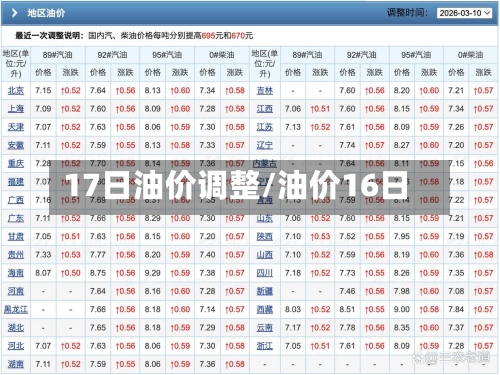The width and height of the screenshot is (500, 375).
Task: Open the 河南 region link
Action: [16, 291]
